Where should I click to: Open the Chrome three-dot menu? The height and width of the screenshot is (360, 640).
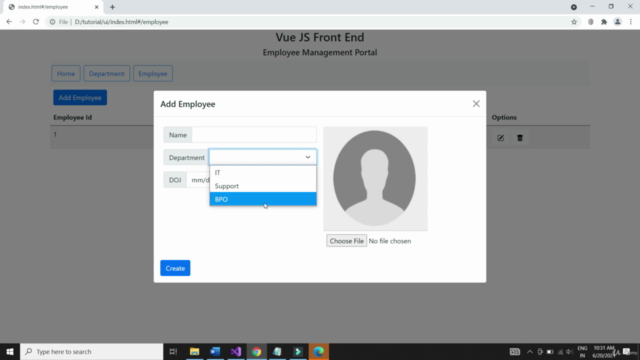631,22
